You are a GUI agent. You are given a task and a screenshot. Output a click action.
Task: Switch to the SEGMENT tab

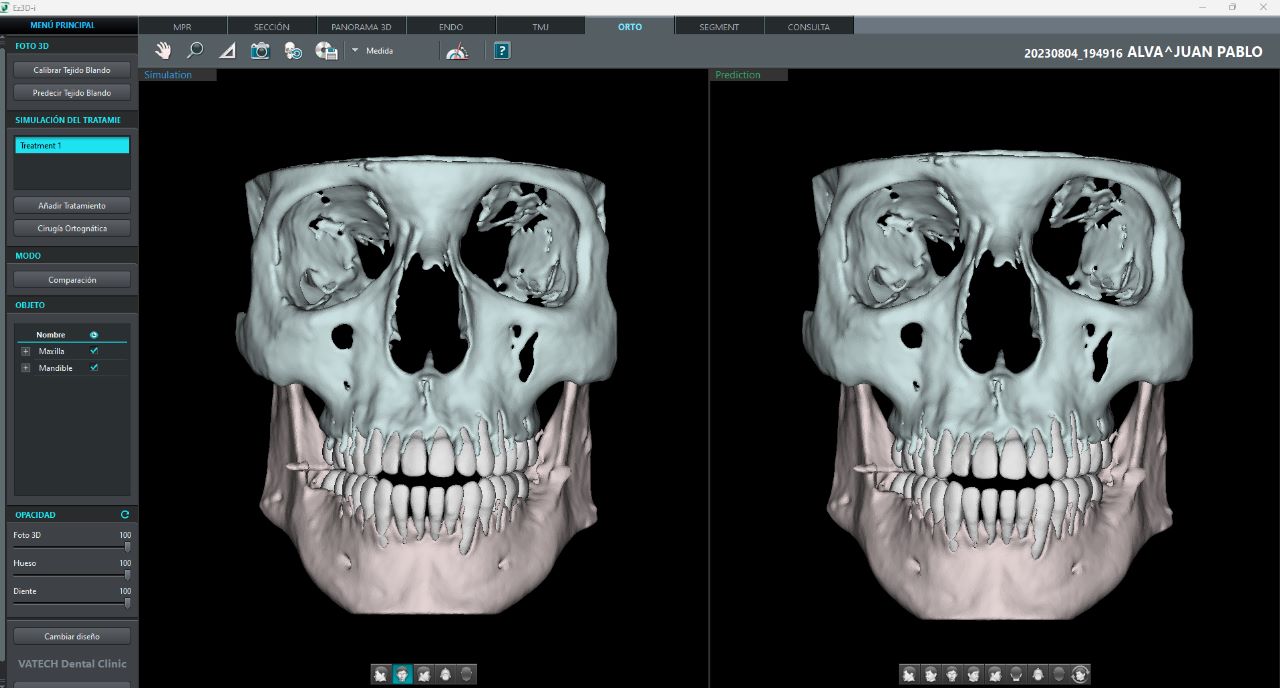(719, 27)
